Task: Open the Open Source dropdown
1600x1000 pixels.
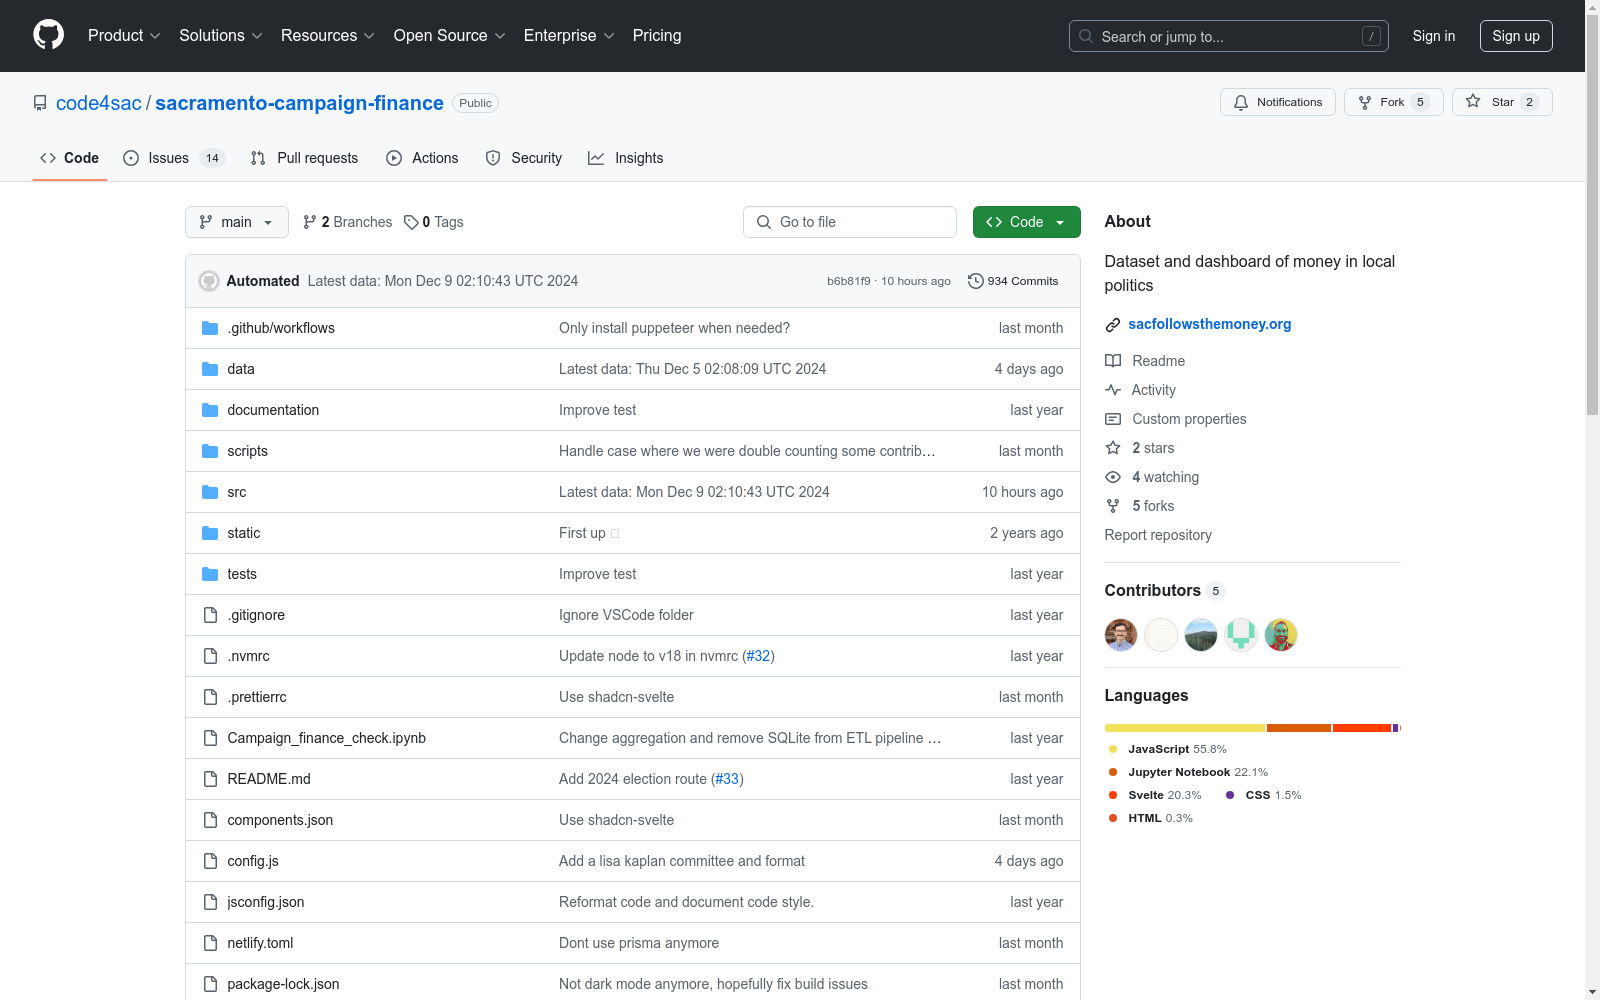Action: pyautogui.click(x=450, y=35)
